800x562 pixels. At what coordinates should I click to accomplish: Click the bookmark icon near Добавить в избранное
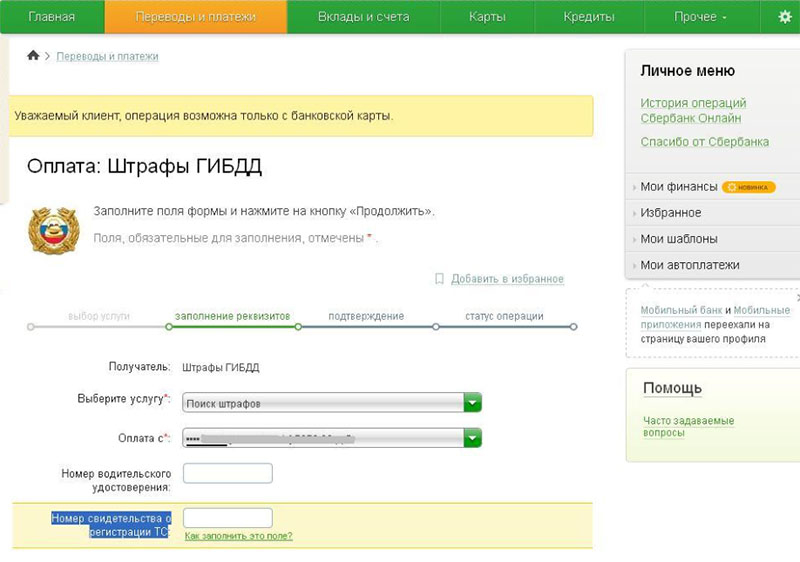tap(439, 279)
